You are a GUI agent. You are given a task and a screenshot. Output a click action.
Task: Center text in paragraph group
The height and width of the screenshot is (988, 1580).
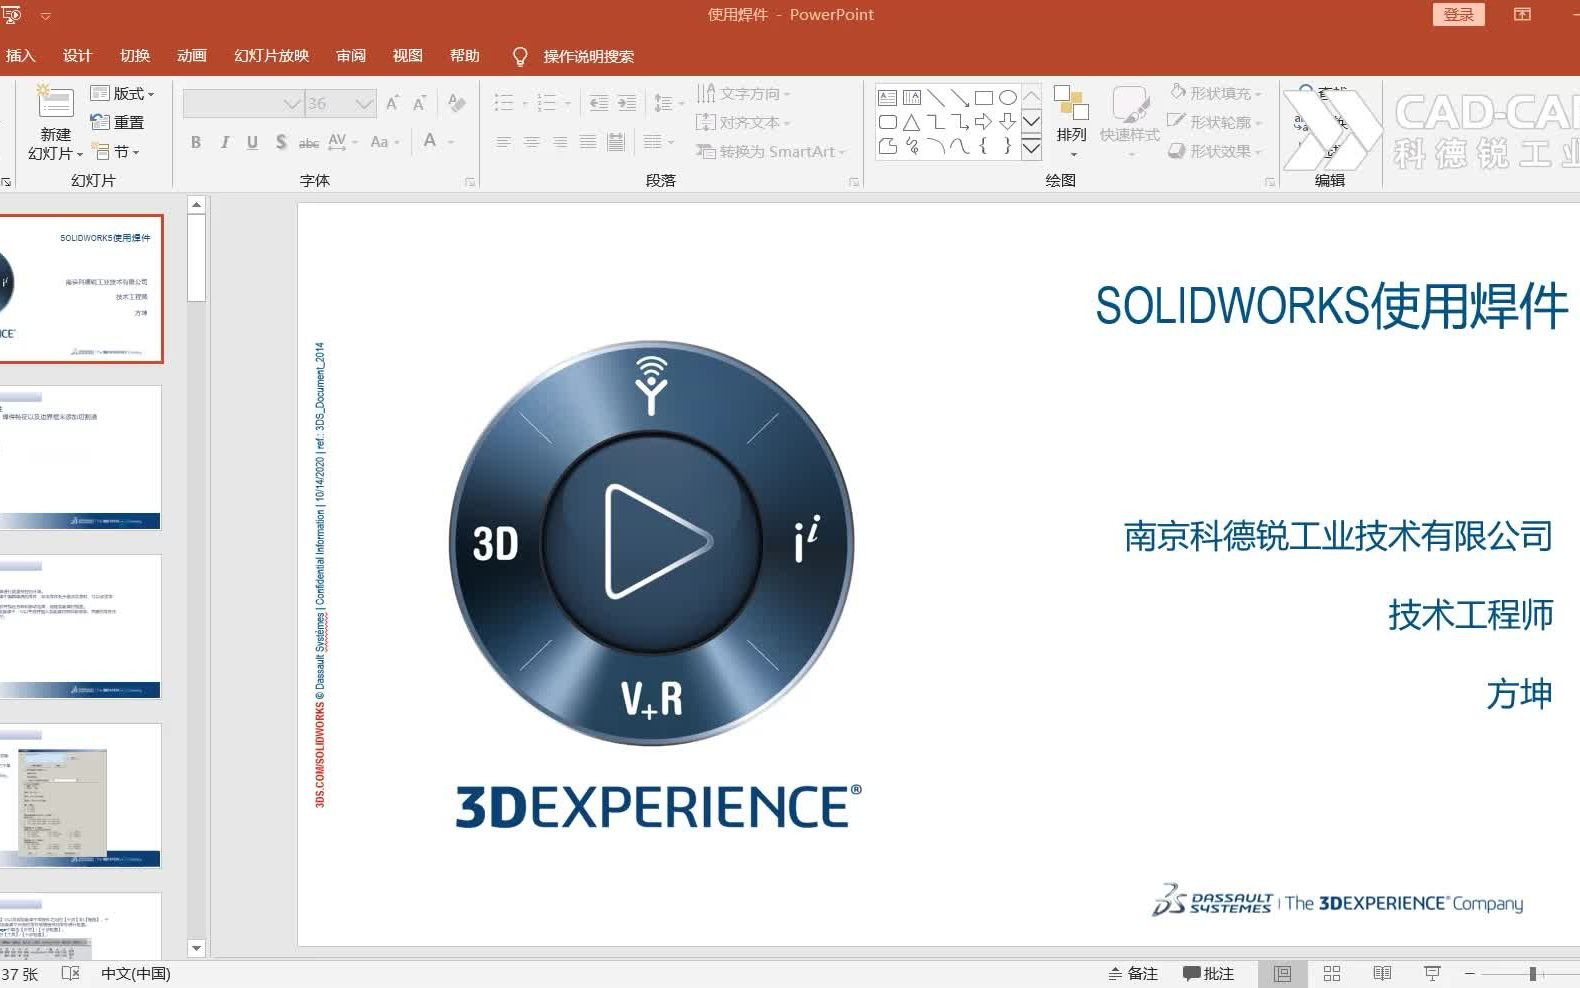tap(531, 142)
